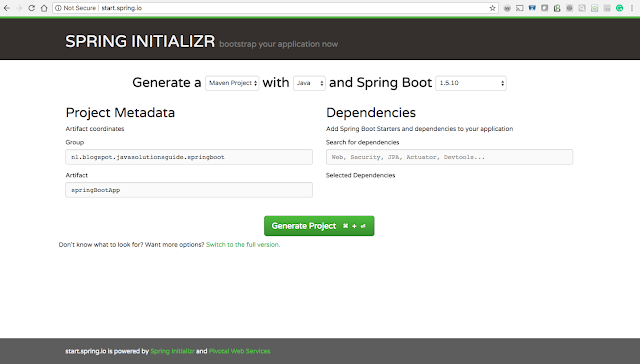Click the Evernote extension icon
This screenshot has width=640, height=364.
click(557, 8)
